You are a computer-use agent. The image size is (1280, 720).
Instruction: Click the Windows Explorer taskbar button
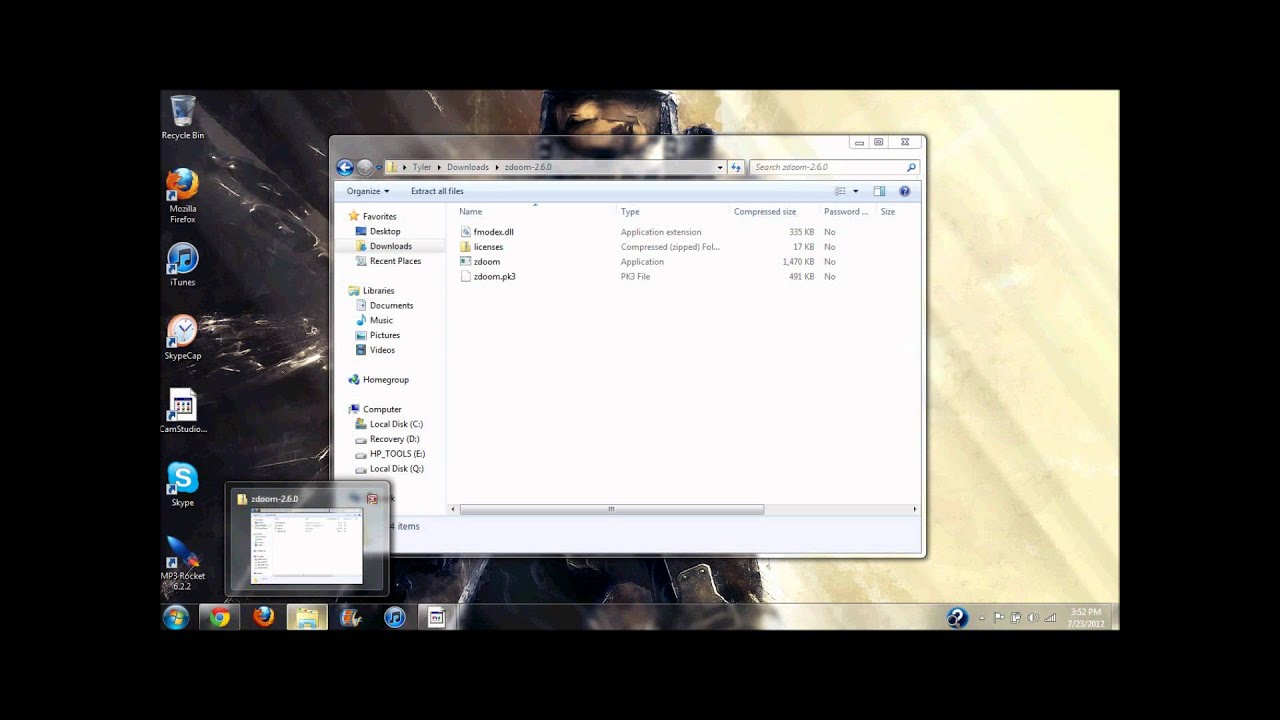tap(307, 617)
